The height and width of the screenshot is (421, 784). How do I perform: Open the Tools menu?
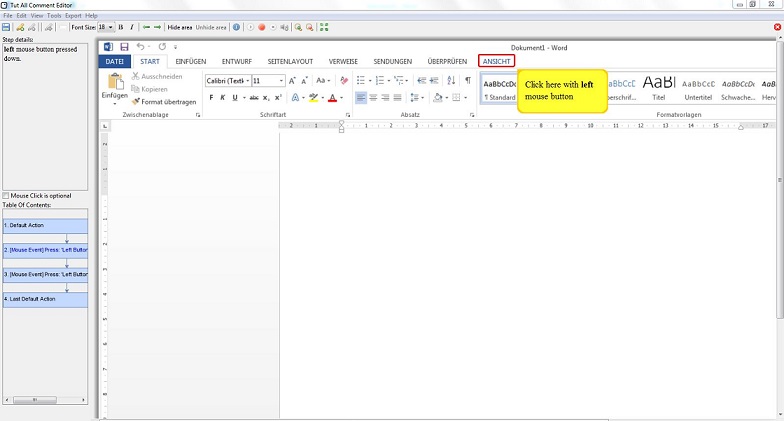pos(52,16)
